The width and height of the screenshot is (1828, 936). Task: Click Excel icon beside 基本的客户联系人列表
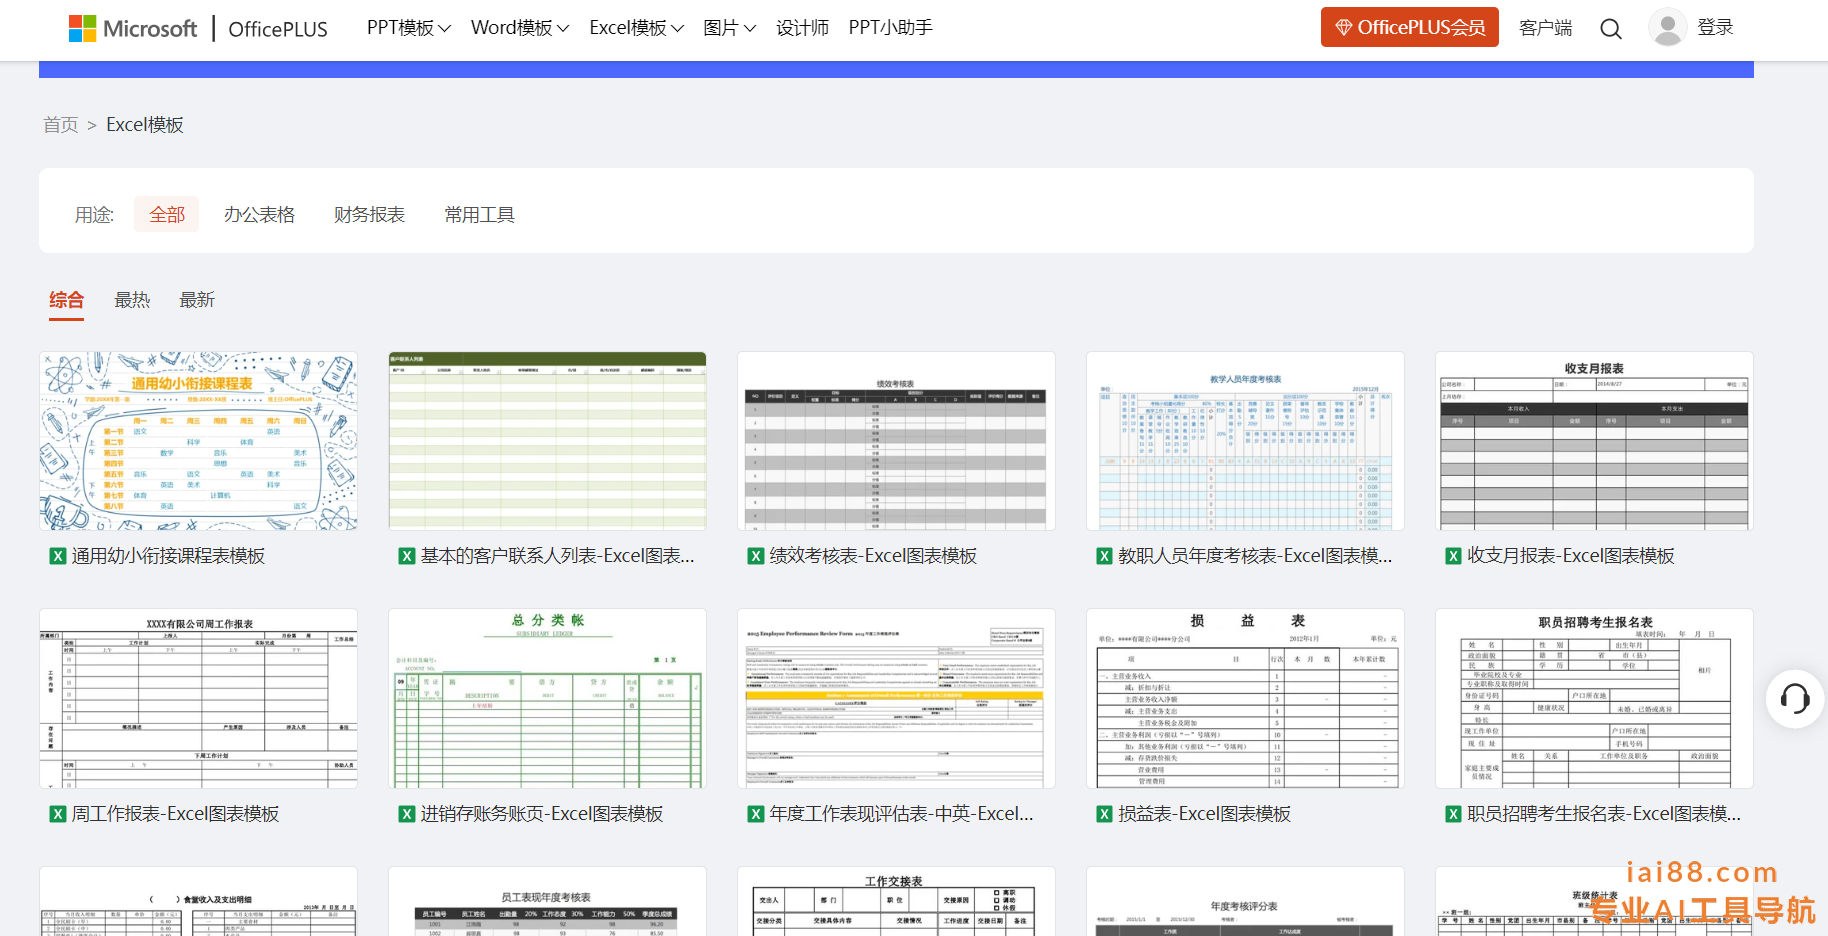click(407, 556)
